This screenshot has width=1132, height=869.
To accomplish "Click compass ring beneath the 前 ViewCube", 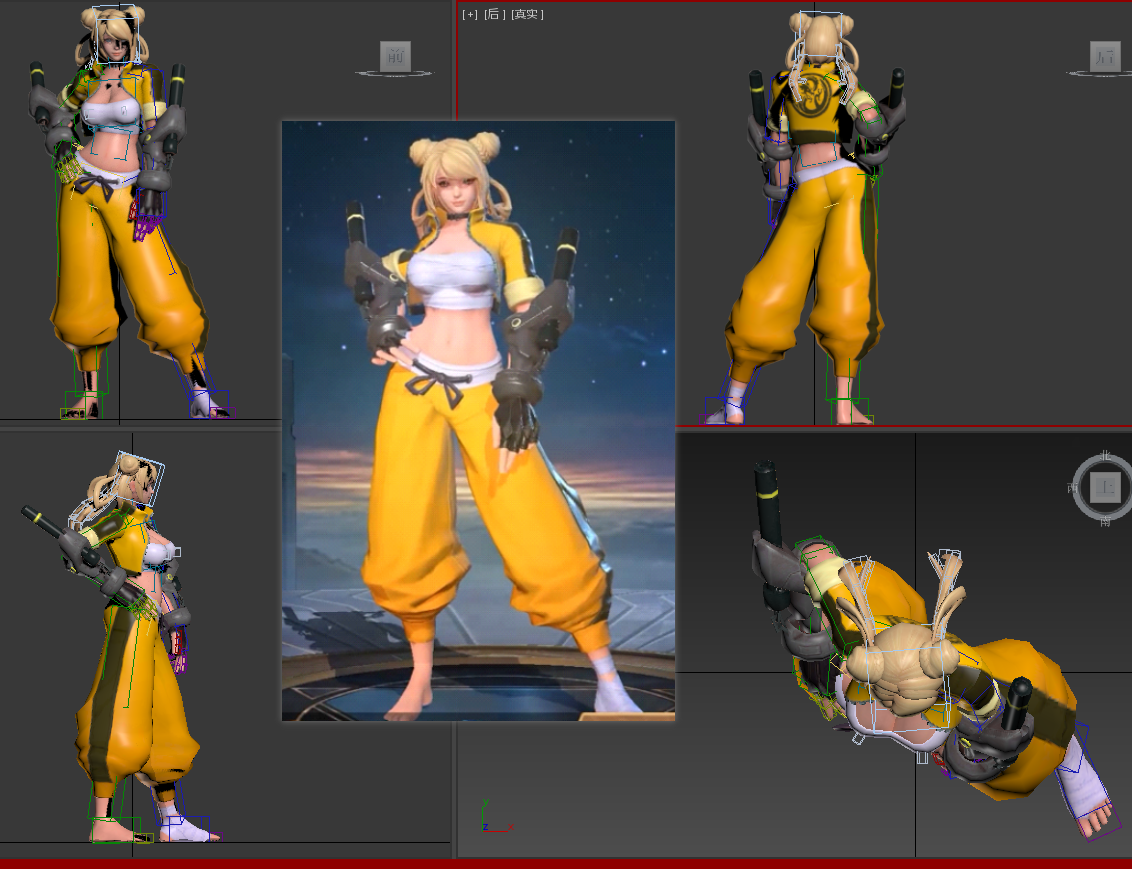I will (x=395, y=74).
